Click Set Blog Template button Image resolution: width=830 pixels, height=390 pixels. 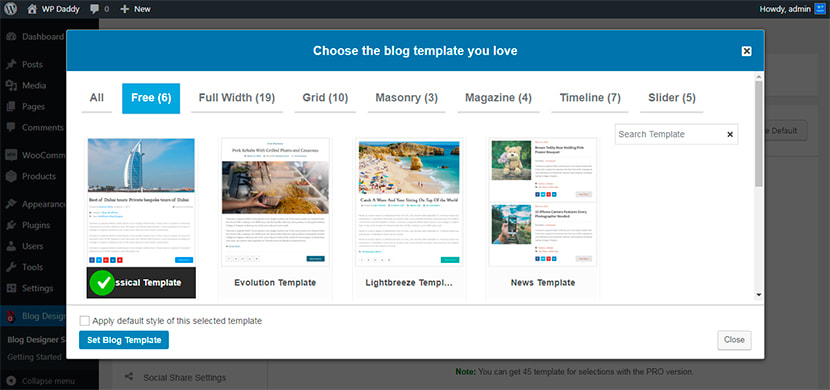(x=124, y=340)
